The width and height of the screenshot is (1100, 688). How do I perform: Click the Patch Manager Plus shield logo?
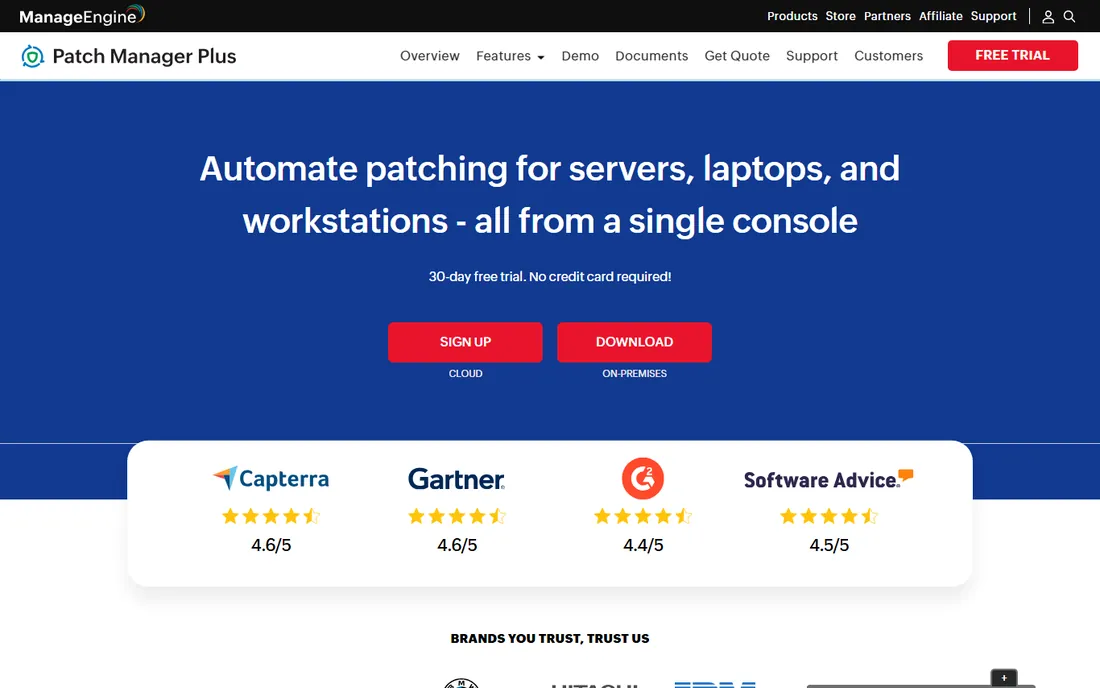pos(32,56)
